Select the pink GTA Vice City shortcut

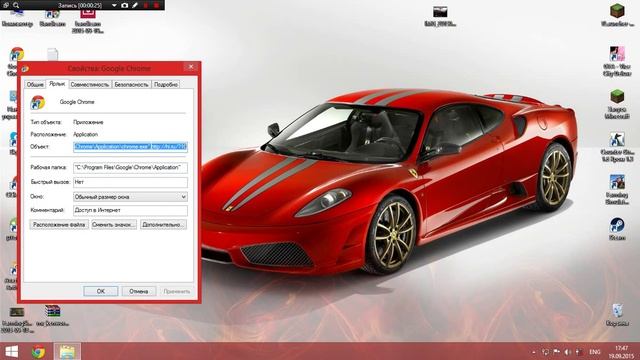[617, 54]
